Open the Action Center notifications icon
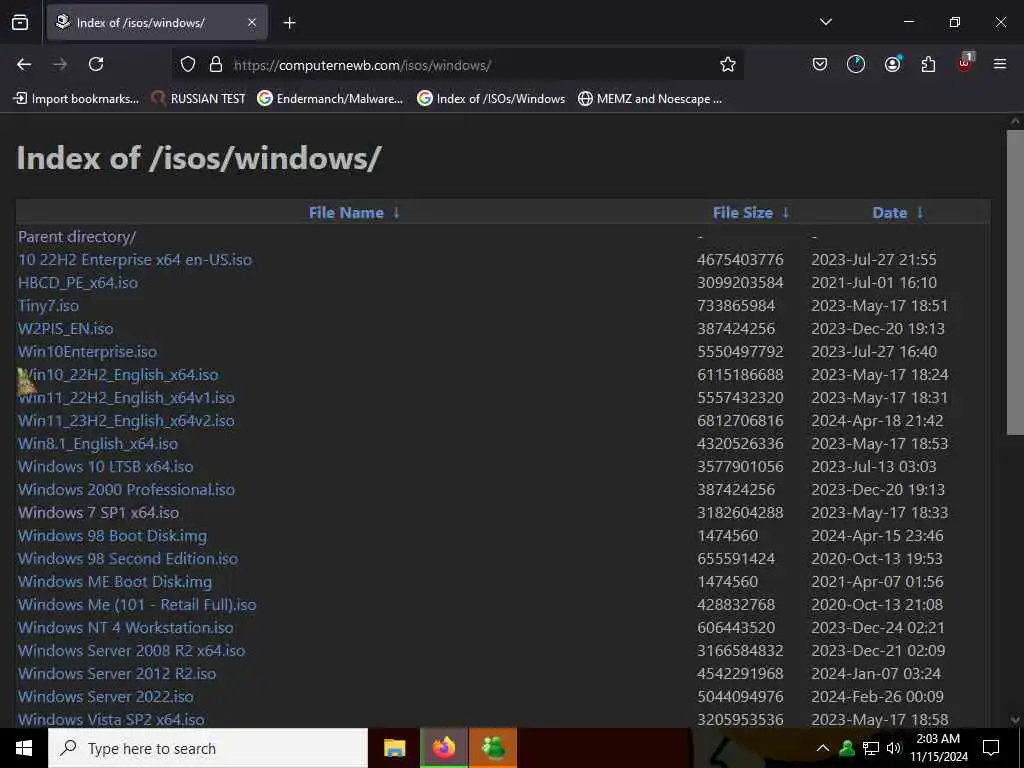The image size is (1024, 768). pyautogui.click(x=991, y=748)
